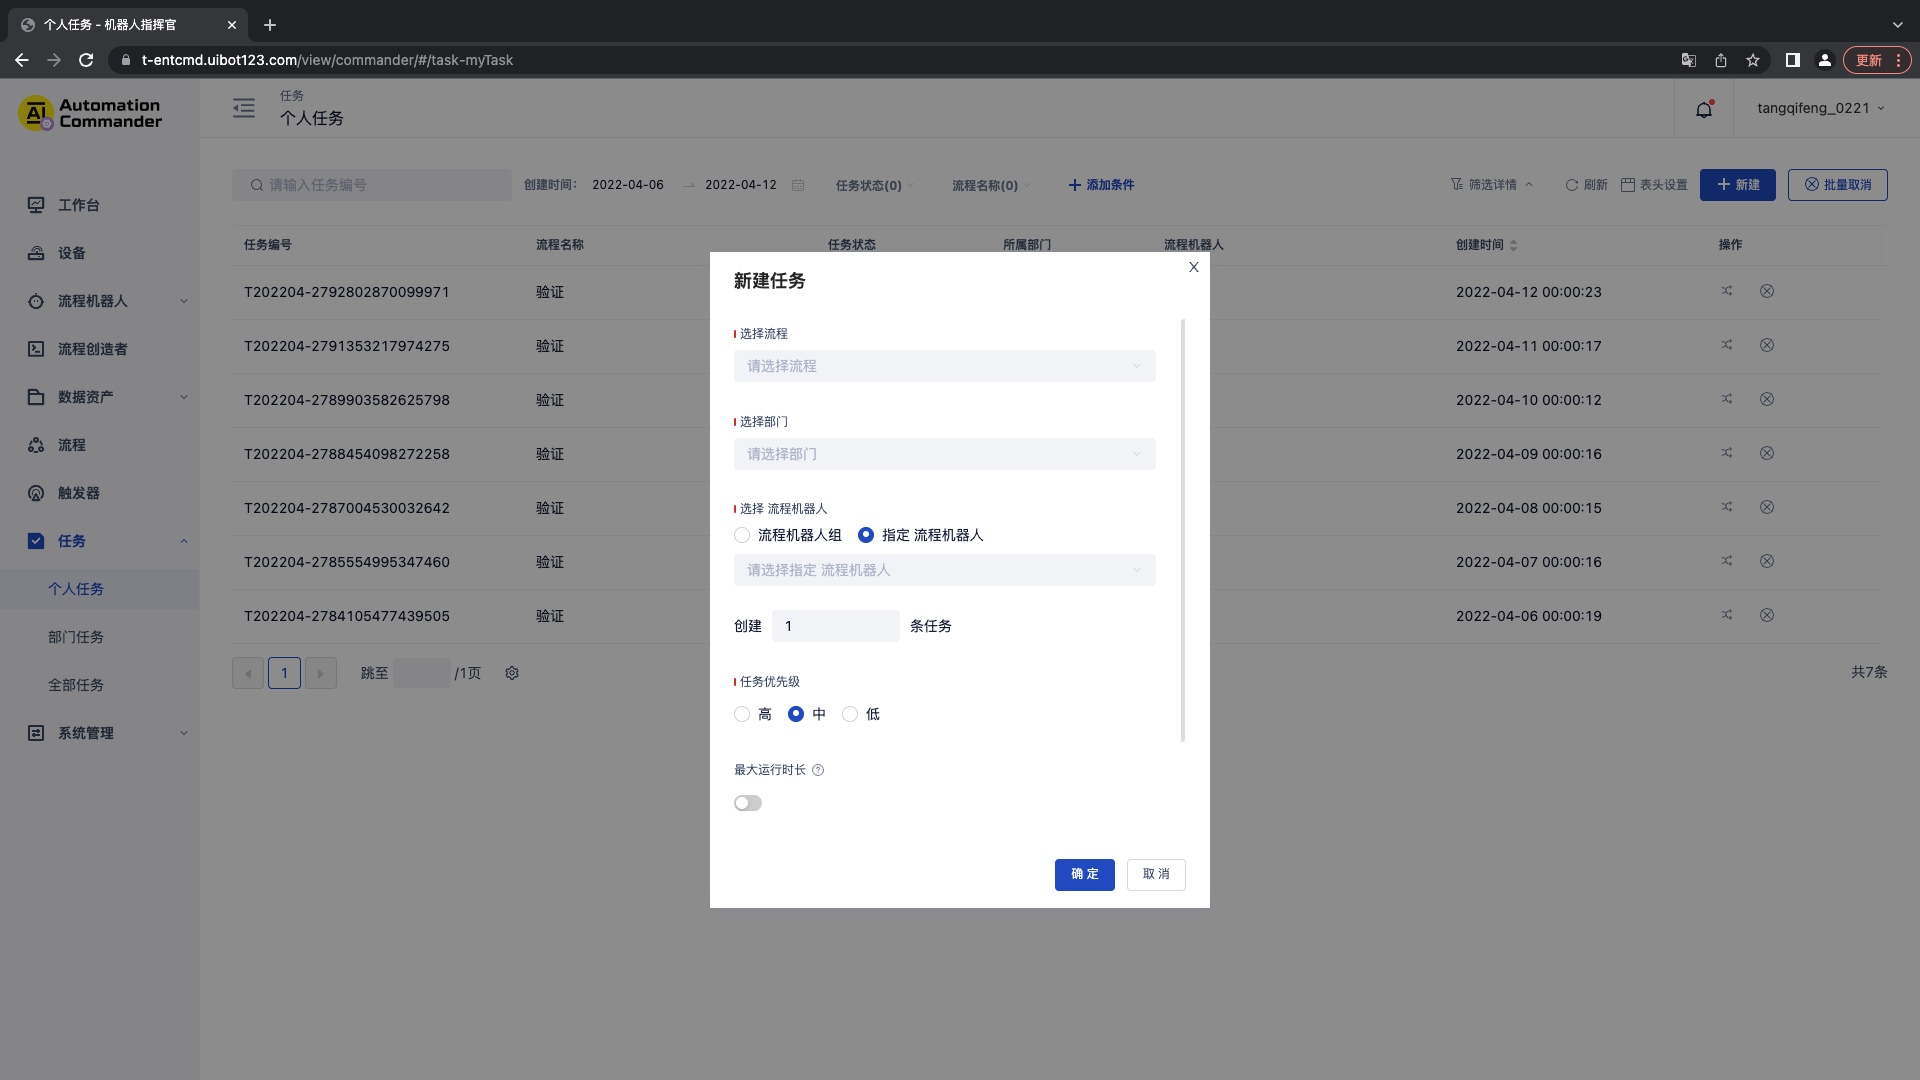Click shuffle icon for task T202204-2788454098272258
The image size is (1920, 1080).
(1727, 453)
